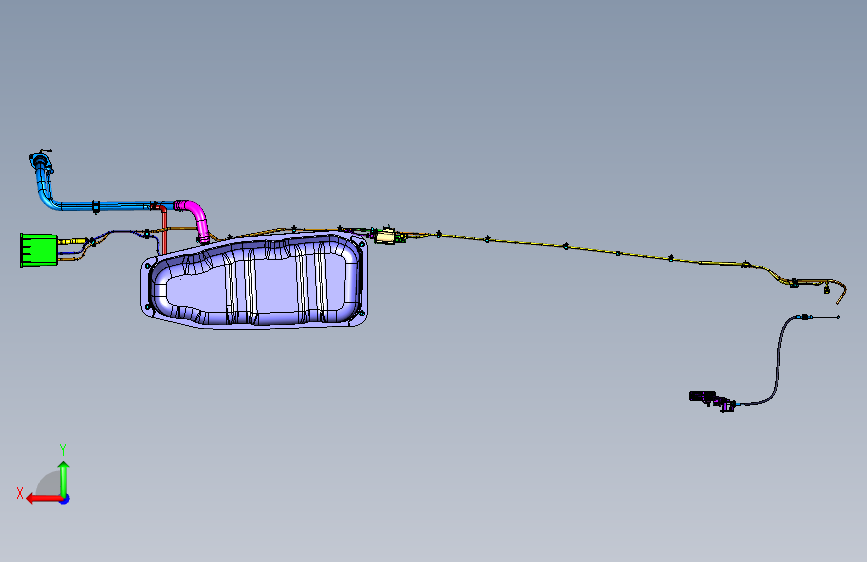
Task: Select the beige fuel filter component
Action: (385, 237)
